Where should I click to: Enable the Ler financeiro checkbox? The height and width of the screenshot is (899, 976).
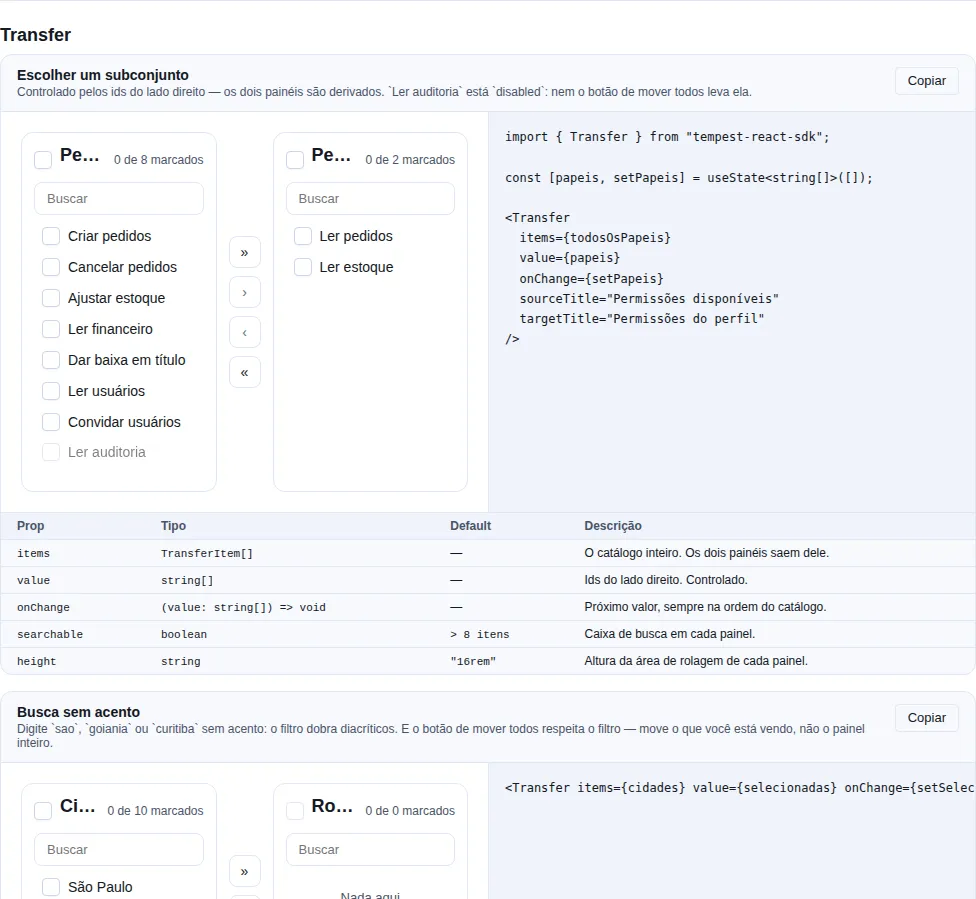[51, 329]
